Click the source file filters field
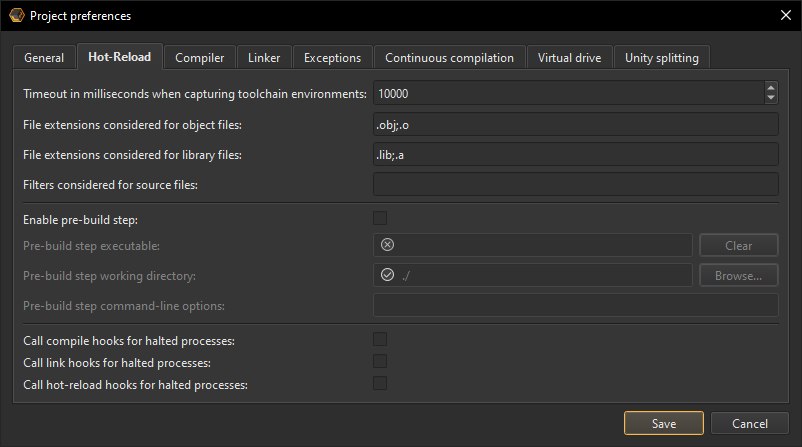The image size is (802, 447). (x=576, y=184)
